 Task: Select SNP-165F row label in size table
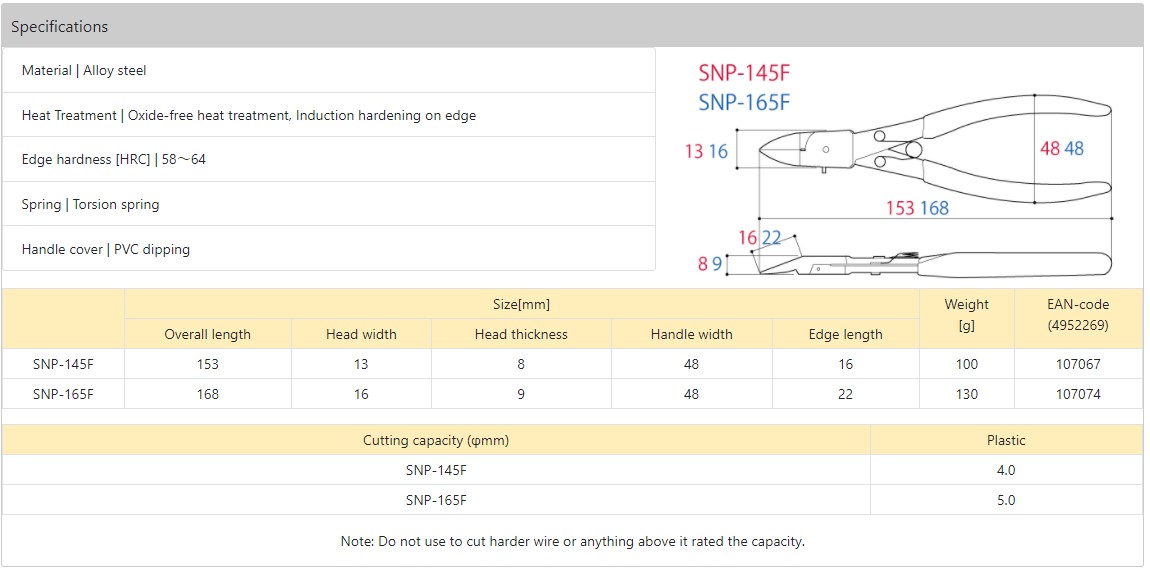pyautogui.click(x=63, y=394)
